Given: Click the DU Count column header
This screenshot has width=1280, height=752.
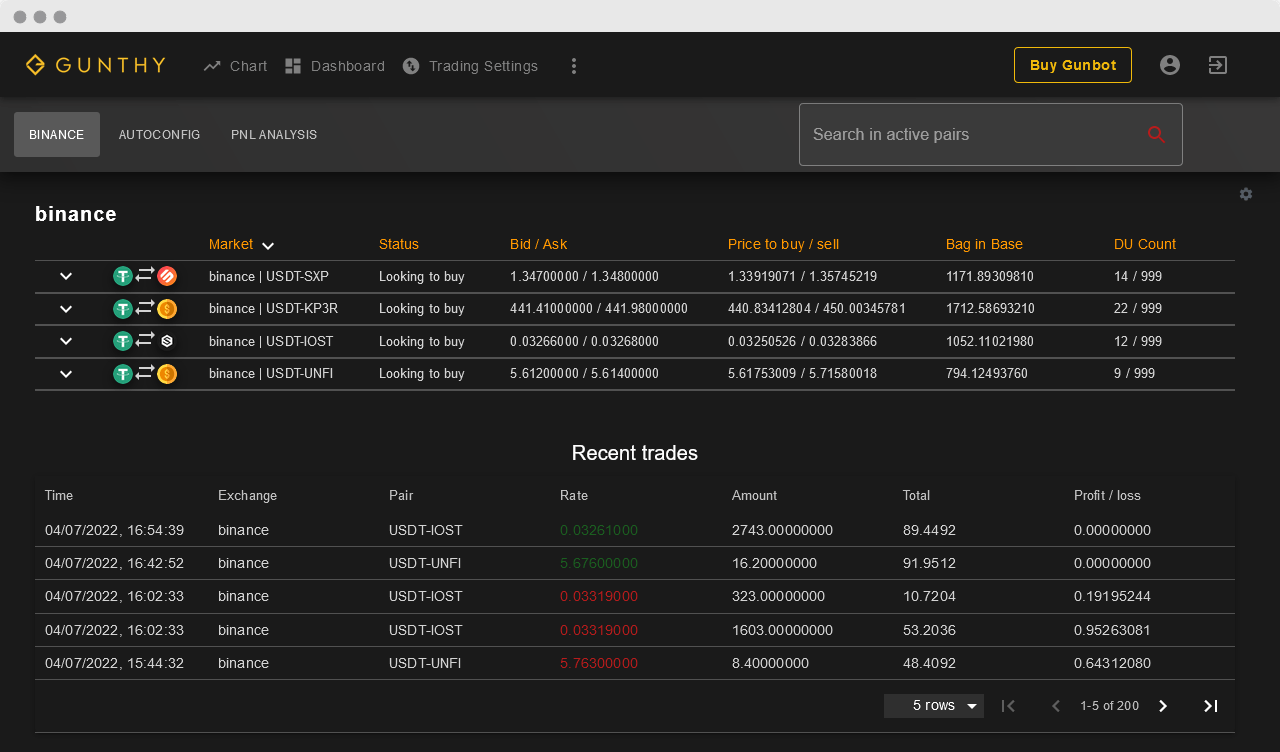Looking at the screenshot, I should coord(1145,244).
